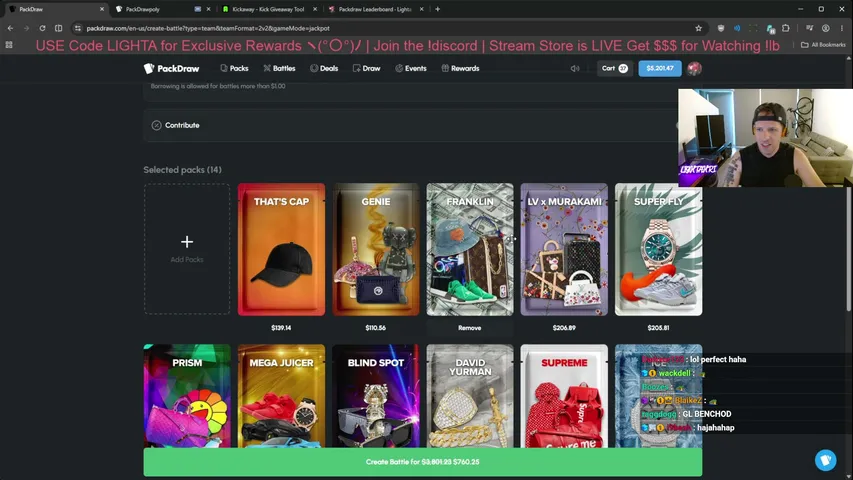853x480 pixels.
Task: Select the THAT'S CAP pack card
Action: coord(281,249)
